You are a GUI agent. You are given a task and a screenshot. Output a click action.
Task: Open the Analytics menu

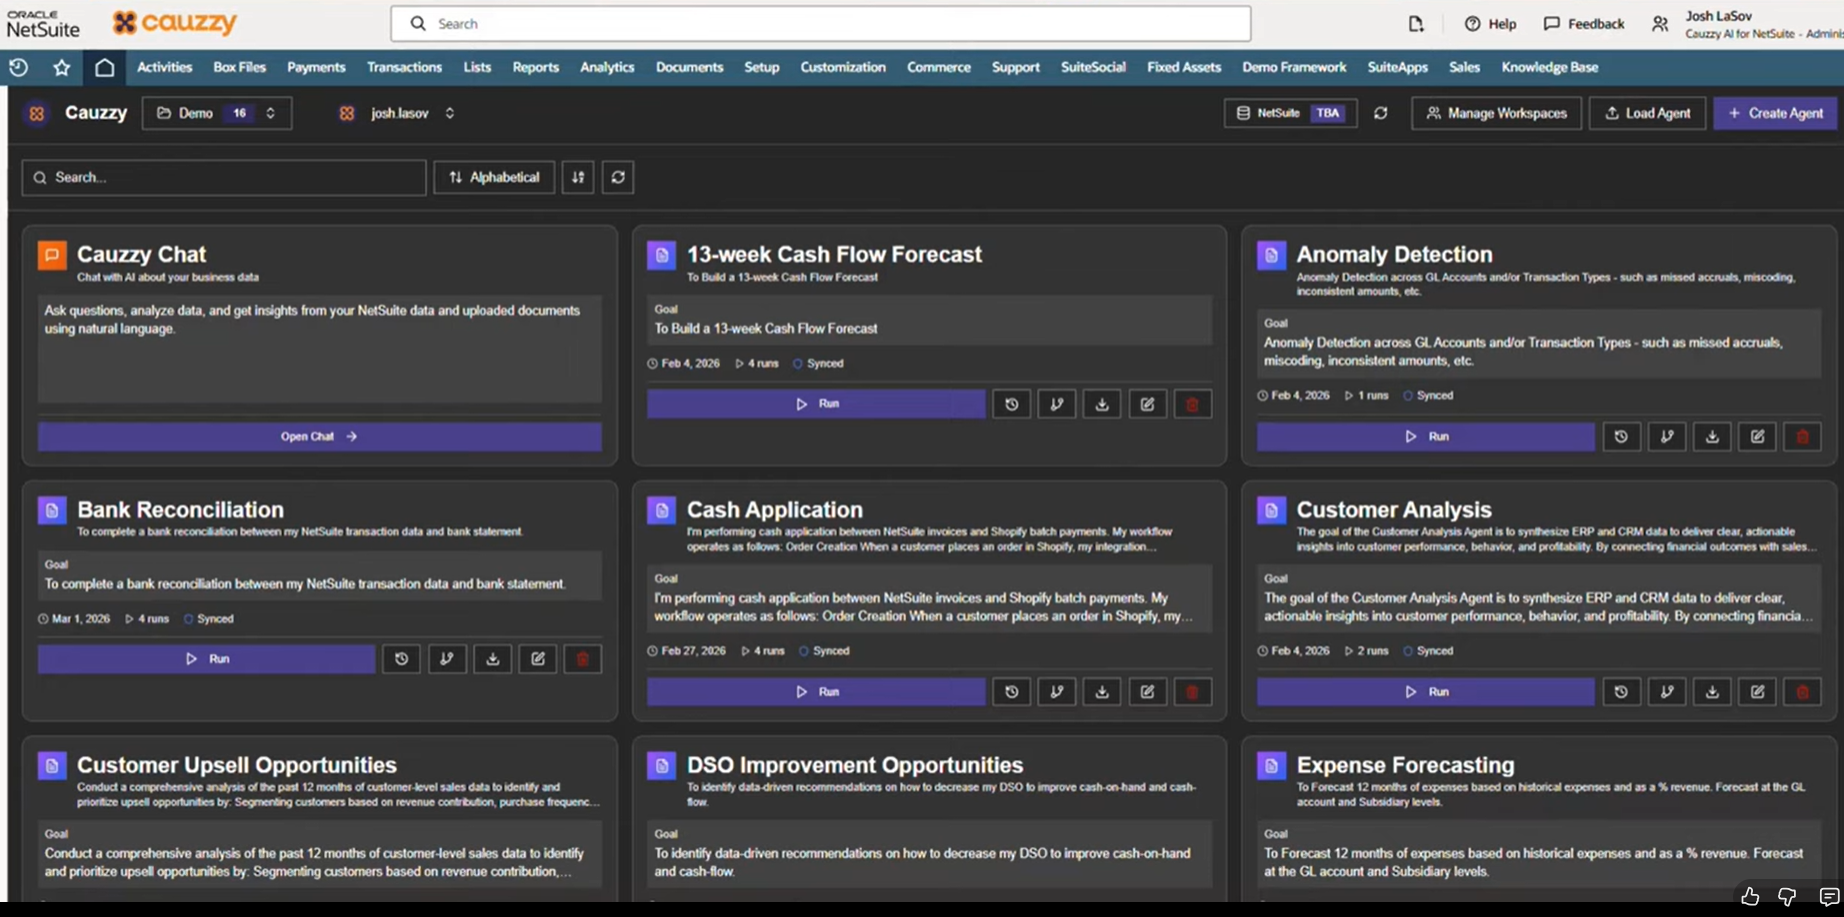[x=607, y=67]
